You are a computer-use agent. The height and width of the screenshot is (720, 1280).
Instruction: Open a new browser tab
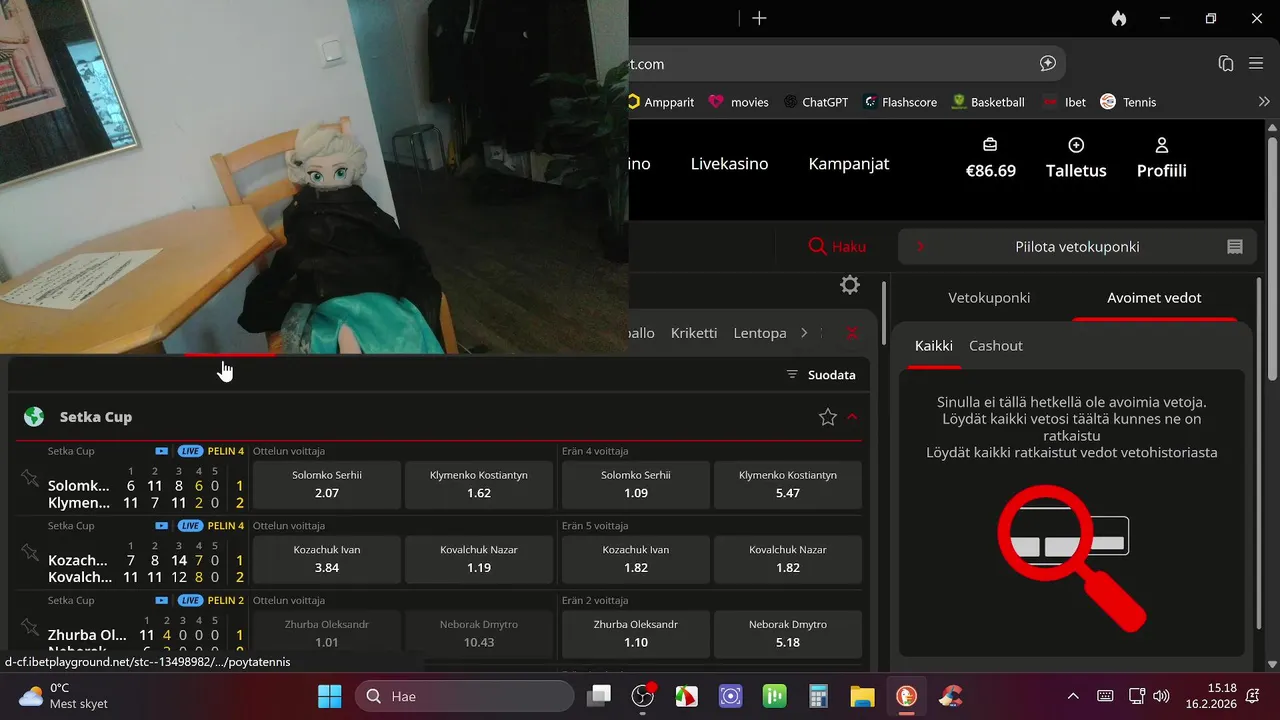click(759, 18)
